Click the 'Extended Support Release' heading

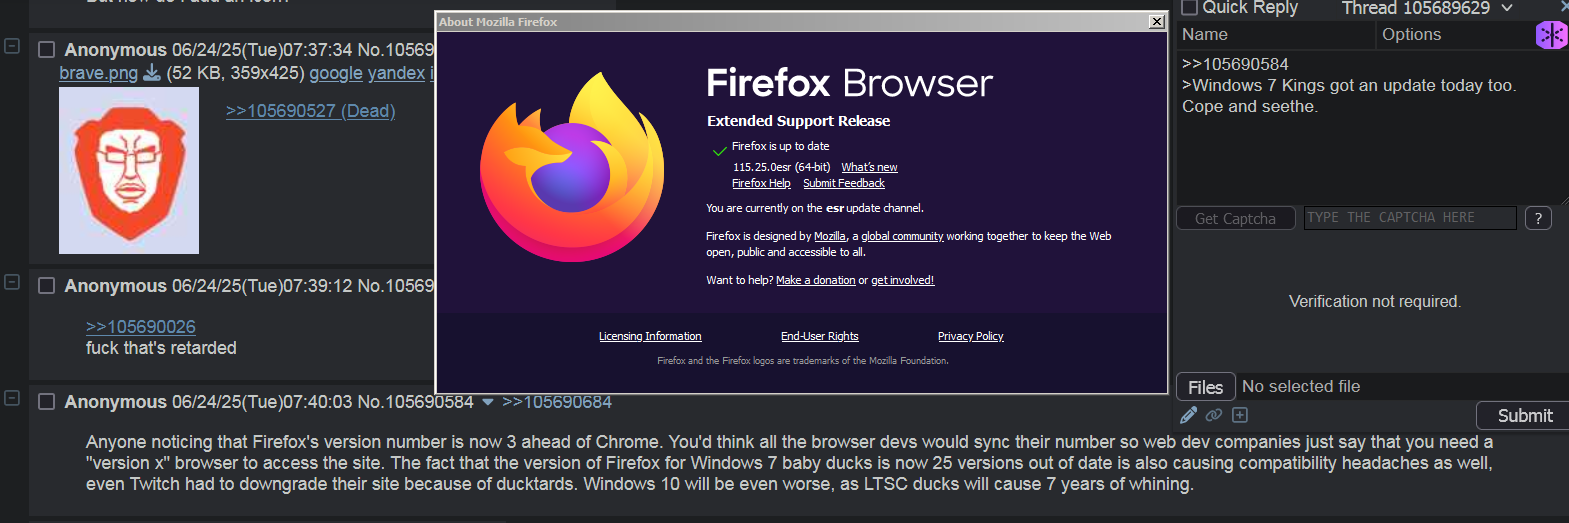pyautogui.click(x=798, y=121)
